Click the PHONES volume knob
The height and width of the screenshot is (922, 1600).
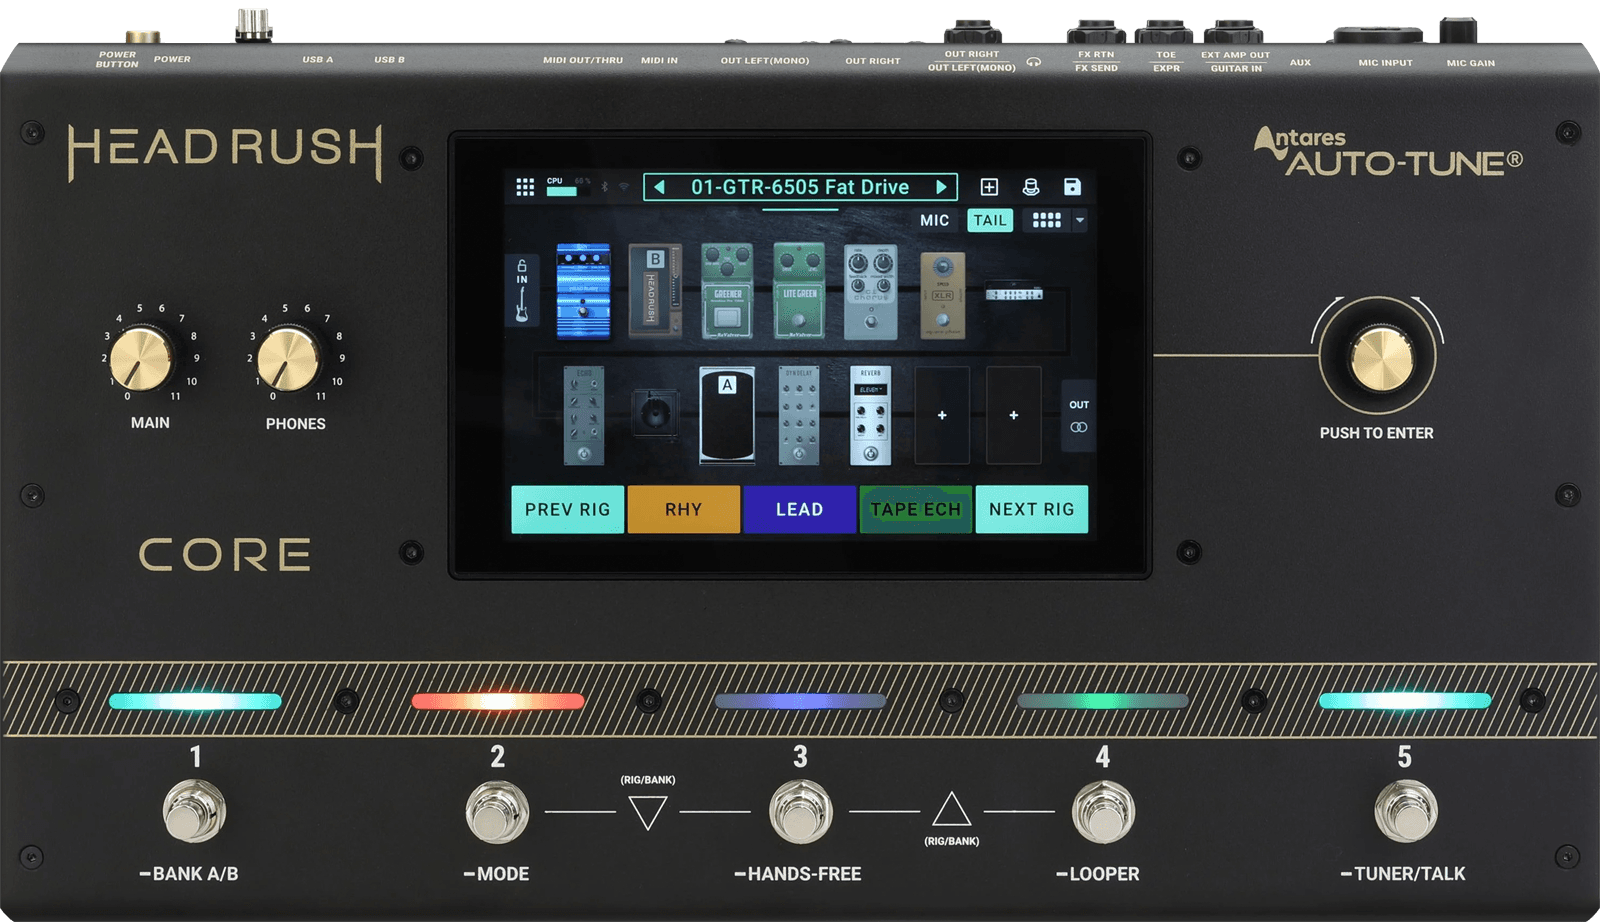[288, 359]
